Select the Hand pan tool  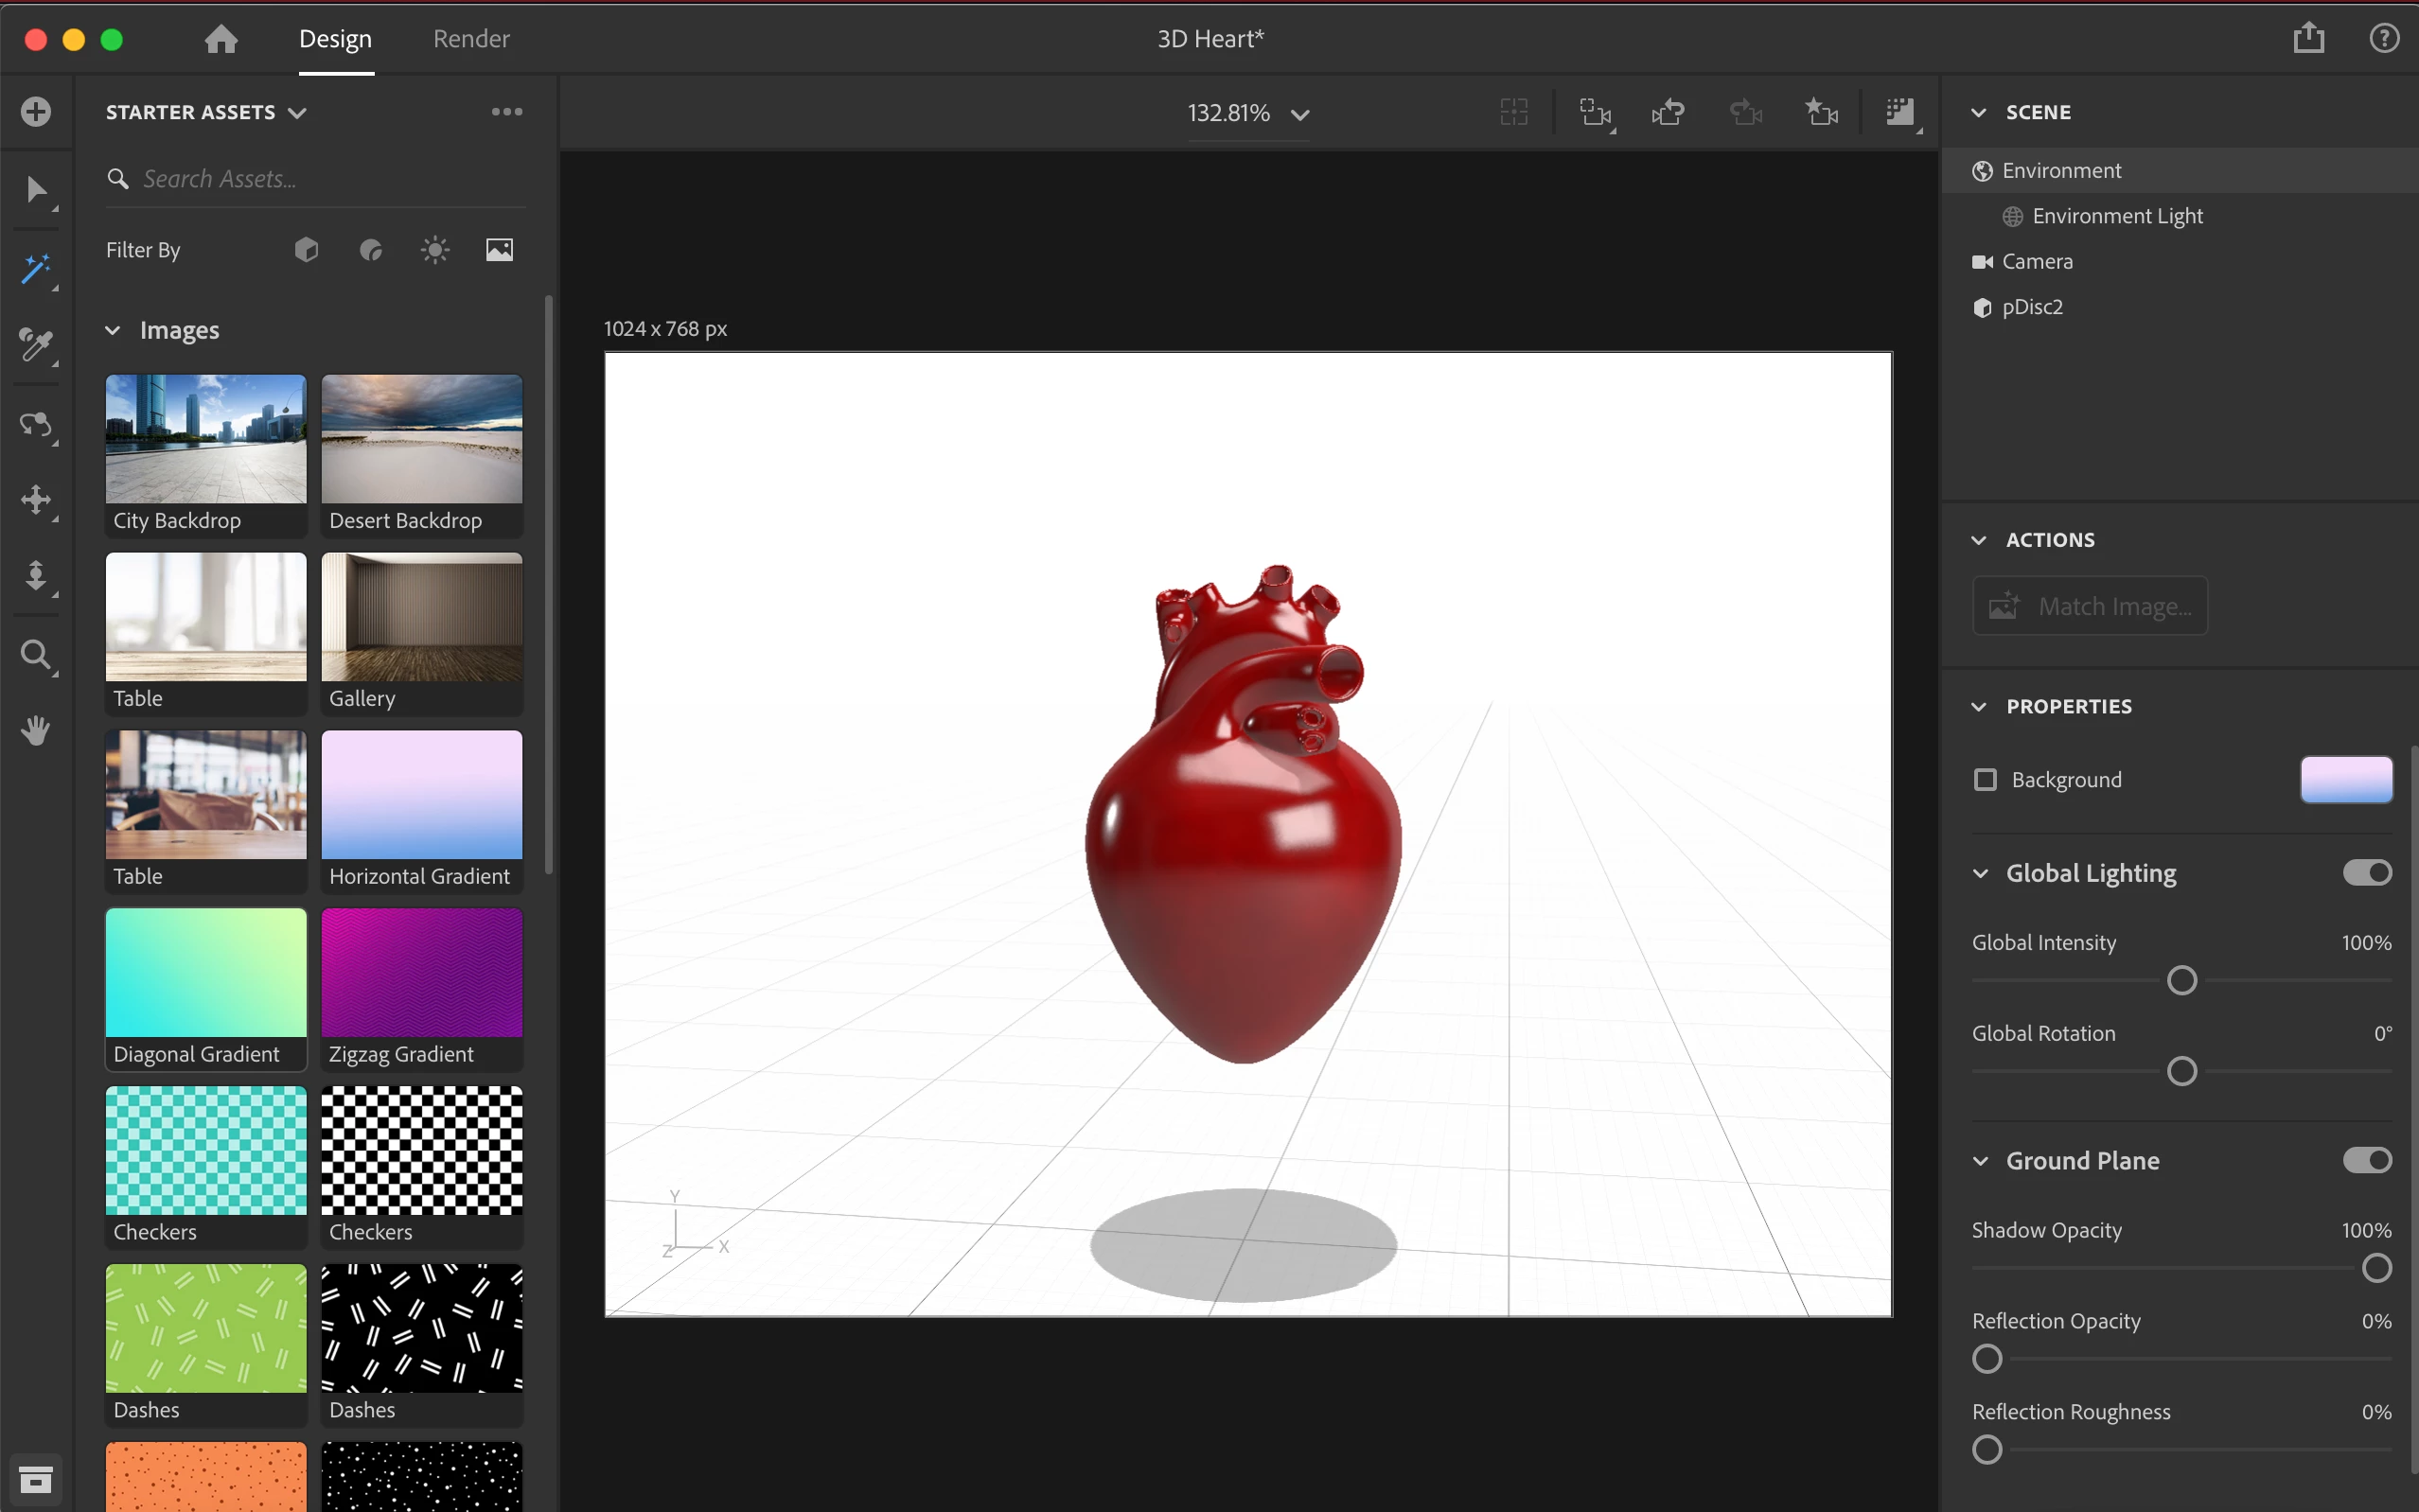point(36,730)
